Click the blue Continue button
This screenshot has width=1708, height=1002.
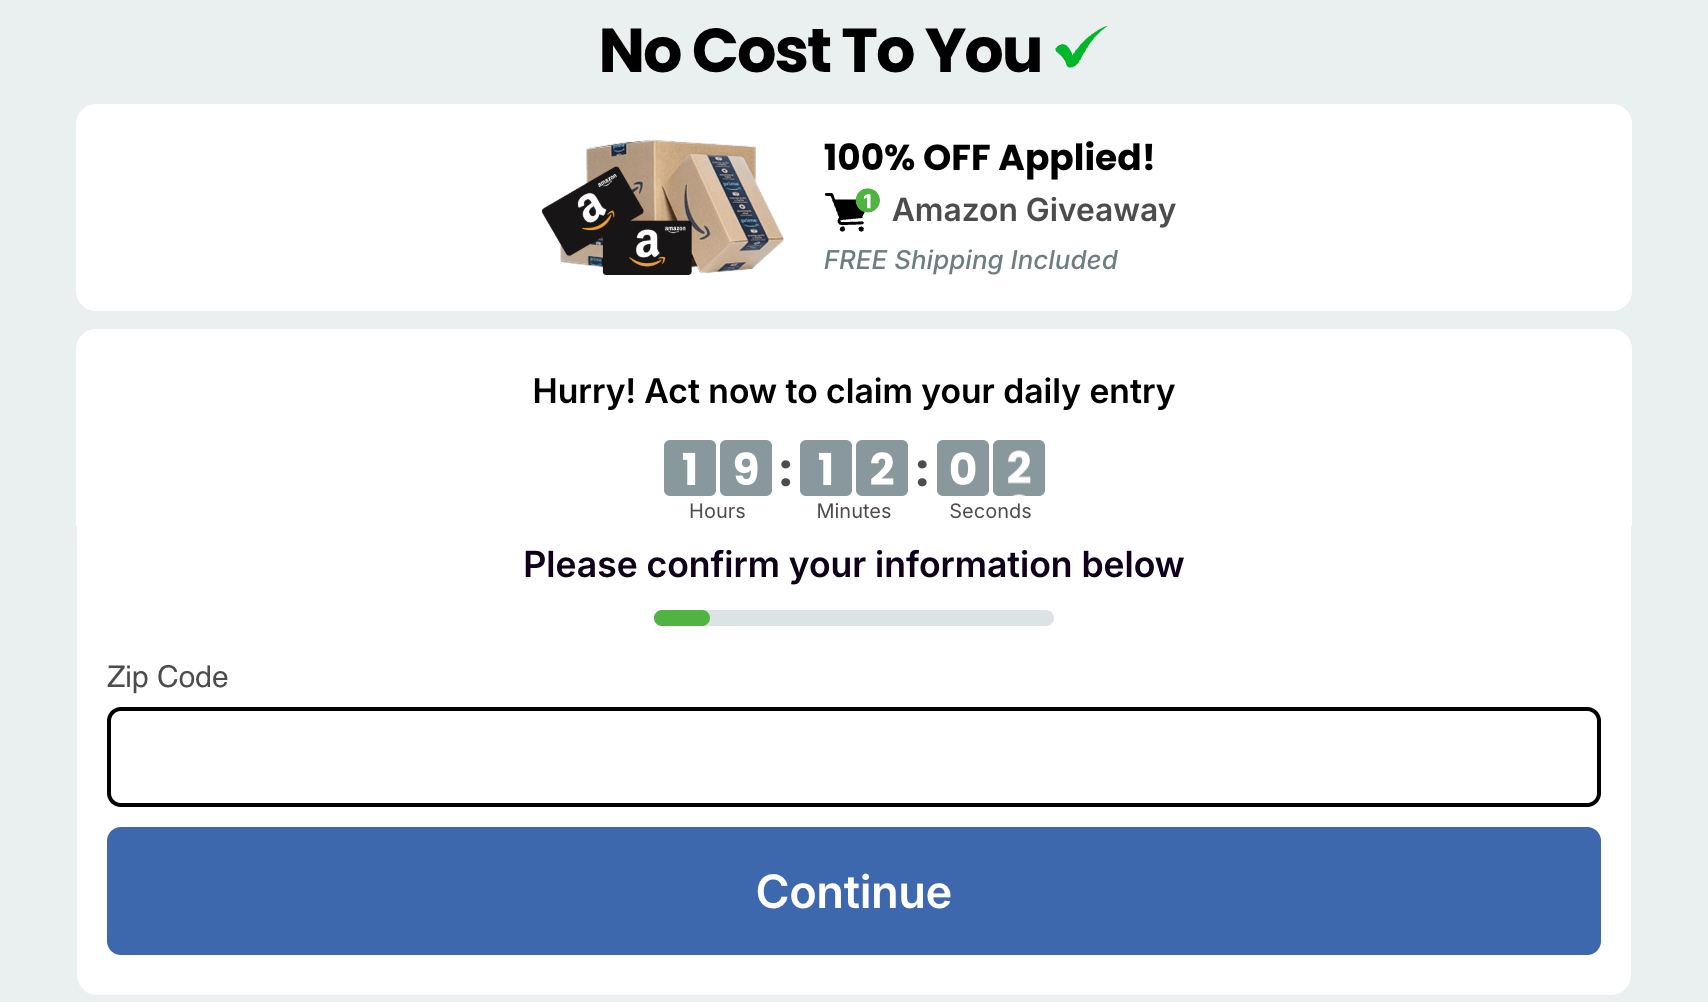click(x=854, y=891)
